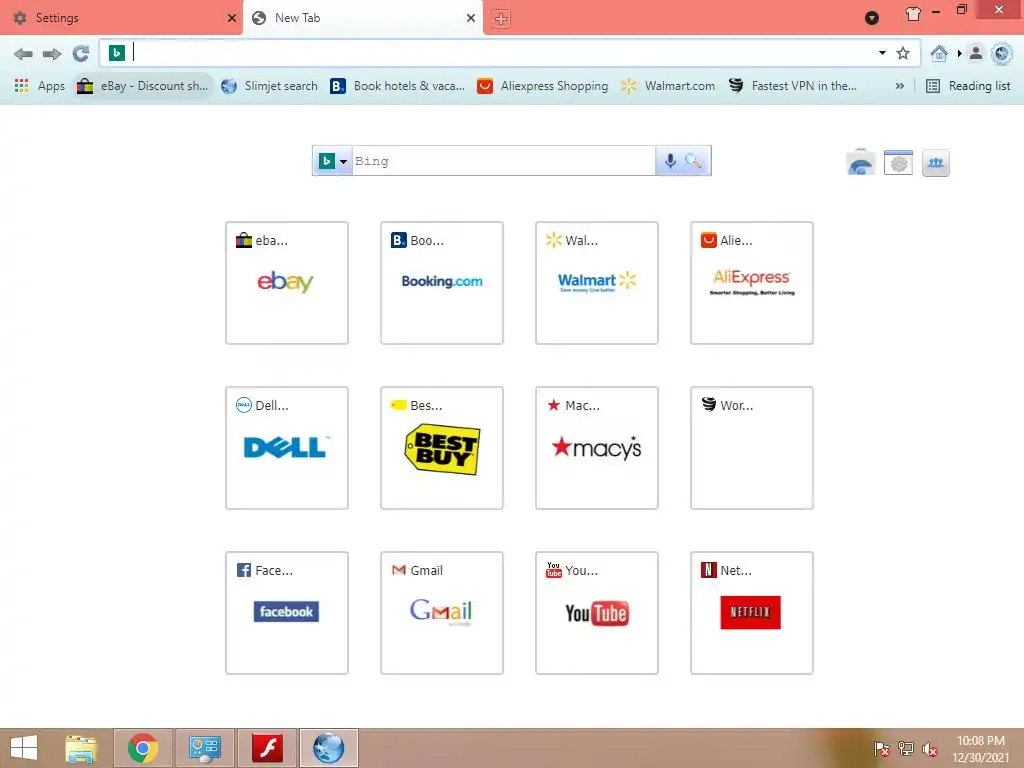Click the black circular download arrow icon

coord(872,18)
